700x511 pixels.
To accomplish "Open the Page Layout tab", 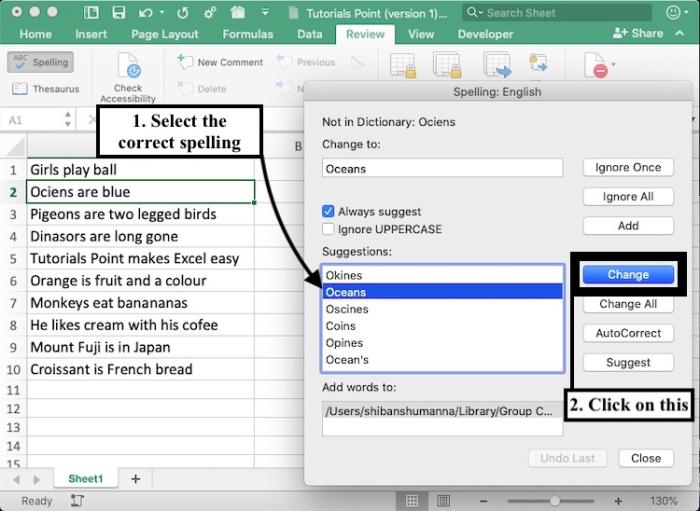I will pyautogui.click(x=165, y=34).
